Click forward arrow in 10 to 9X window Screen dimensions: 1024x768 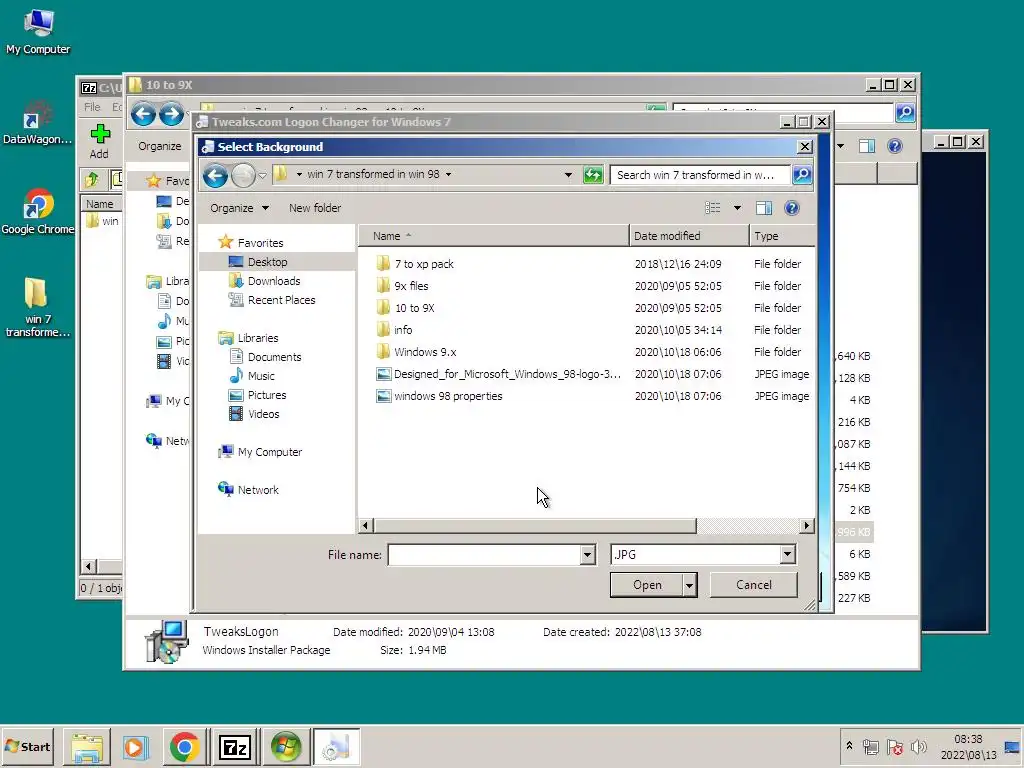pos(172,114)
